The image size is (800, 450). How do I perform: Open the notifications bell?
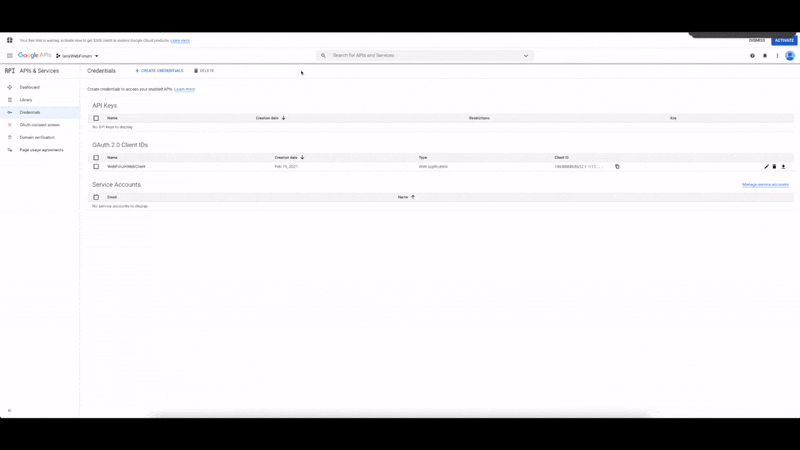coord(765,56)
